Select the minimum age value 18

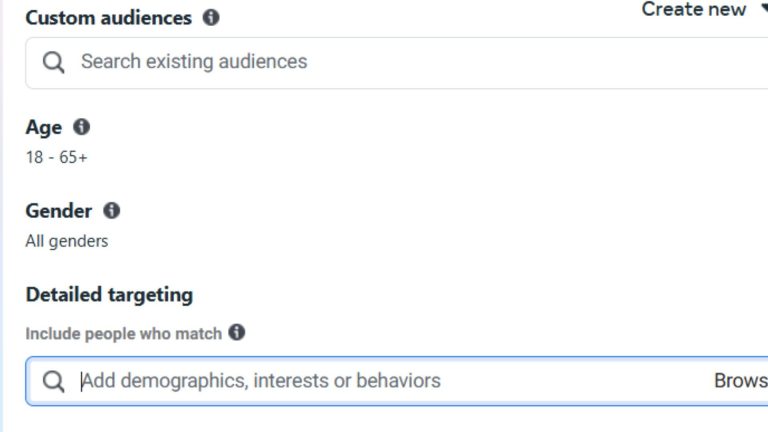[x=34, y=157]
